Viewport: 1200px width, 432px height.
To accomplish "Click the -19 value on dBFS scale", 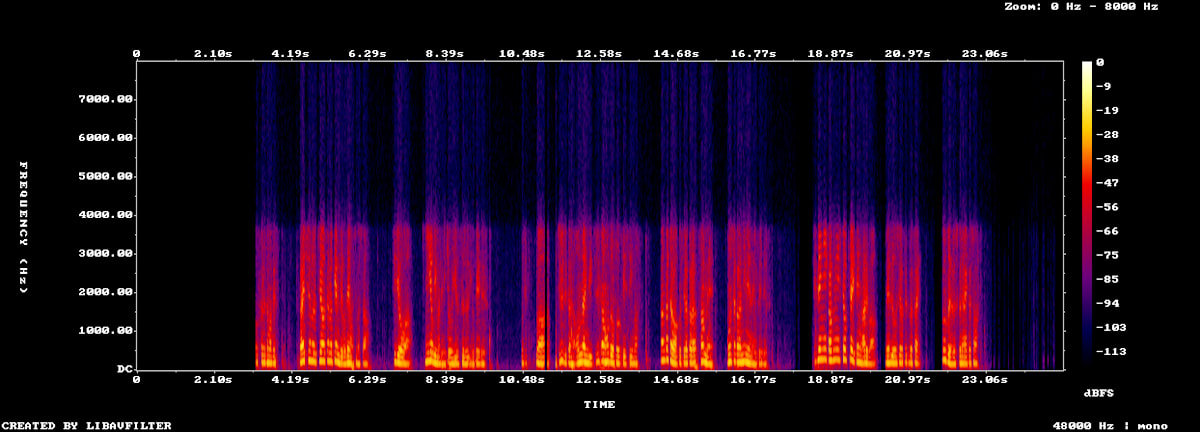I will tap(1107, 110).
